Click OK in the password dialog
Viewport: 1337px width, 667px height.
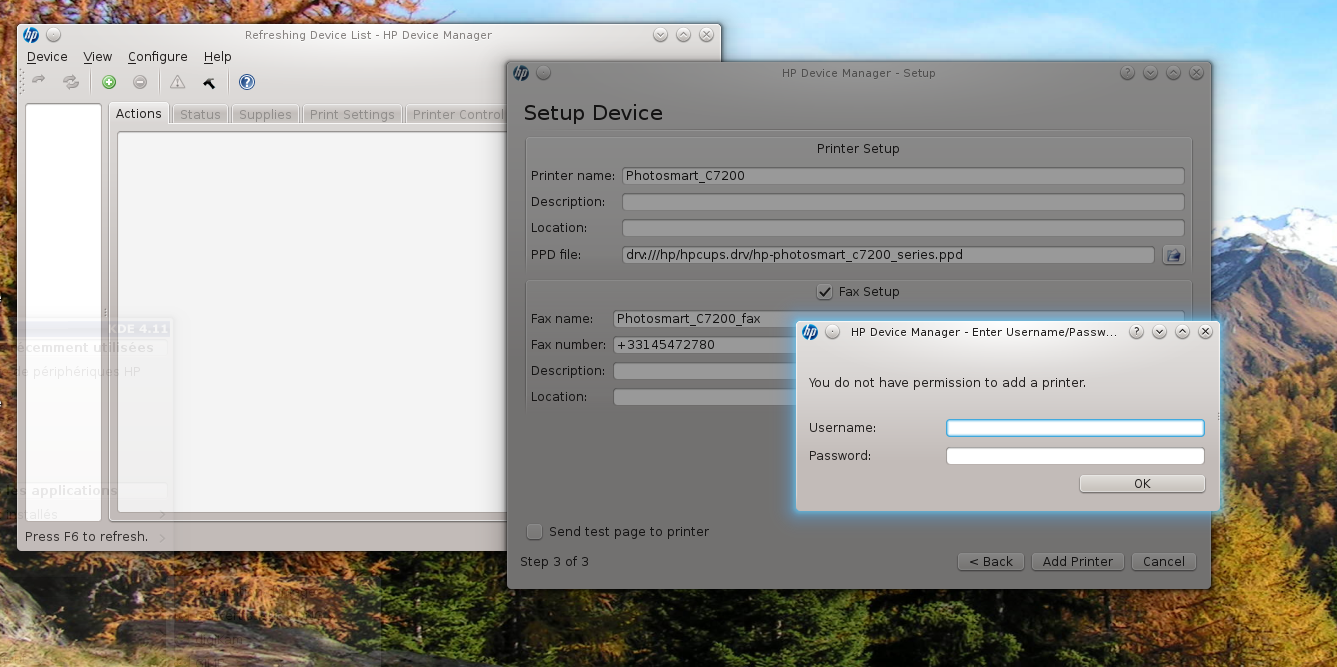click(x=1142, y=484)
